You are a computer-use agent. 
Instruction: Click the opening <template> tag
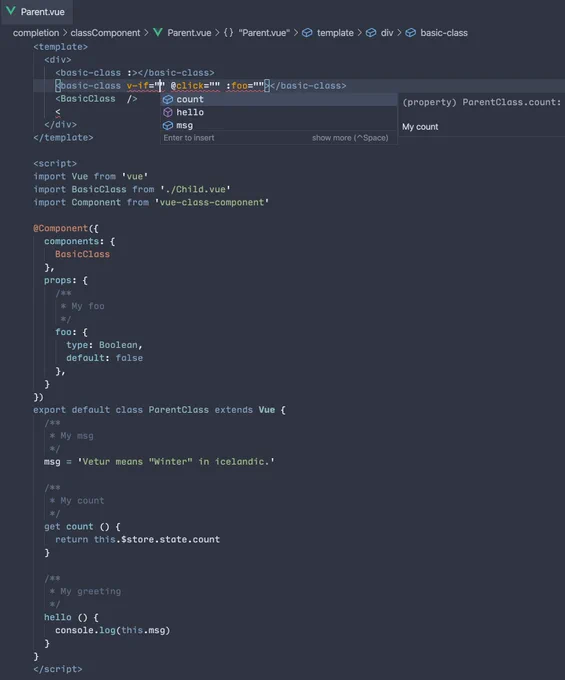61,47
